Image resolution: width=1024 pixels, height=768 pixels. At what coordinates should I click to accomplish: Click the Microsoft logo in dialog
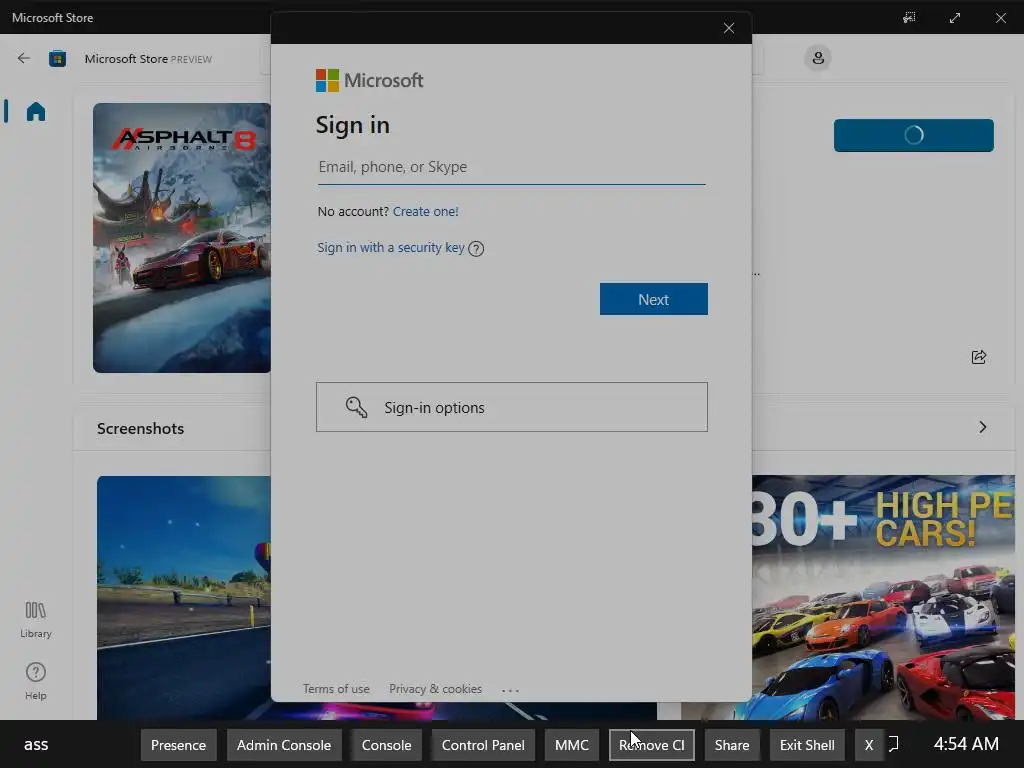pos(370,80)
